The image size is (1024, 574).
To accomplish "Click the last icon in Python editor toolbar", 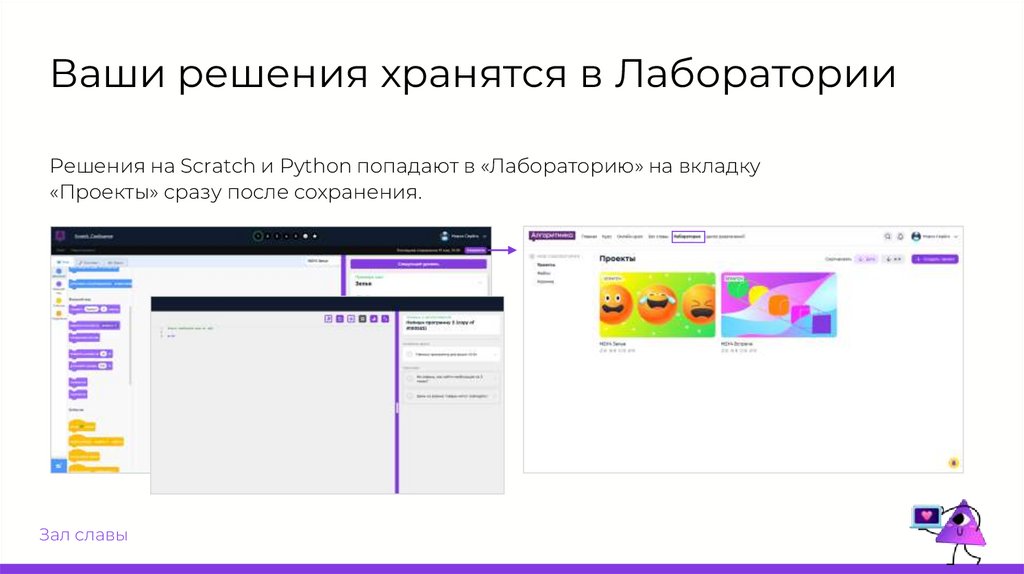I will (x=386, y=319).
